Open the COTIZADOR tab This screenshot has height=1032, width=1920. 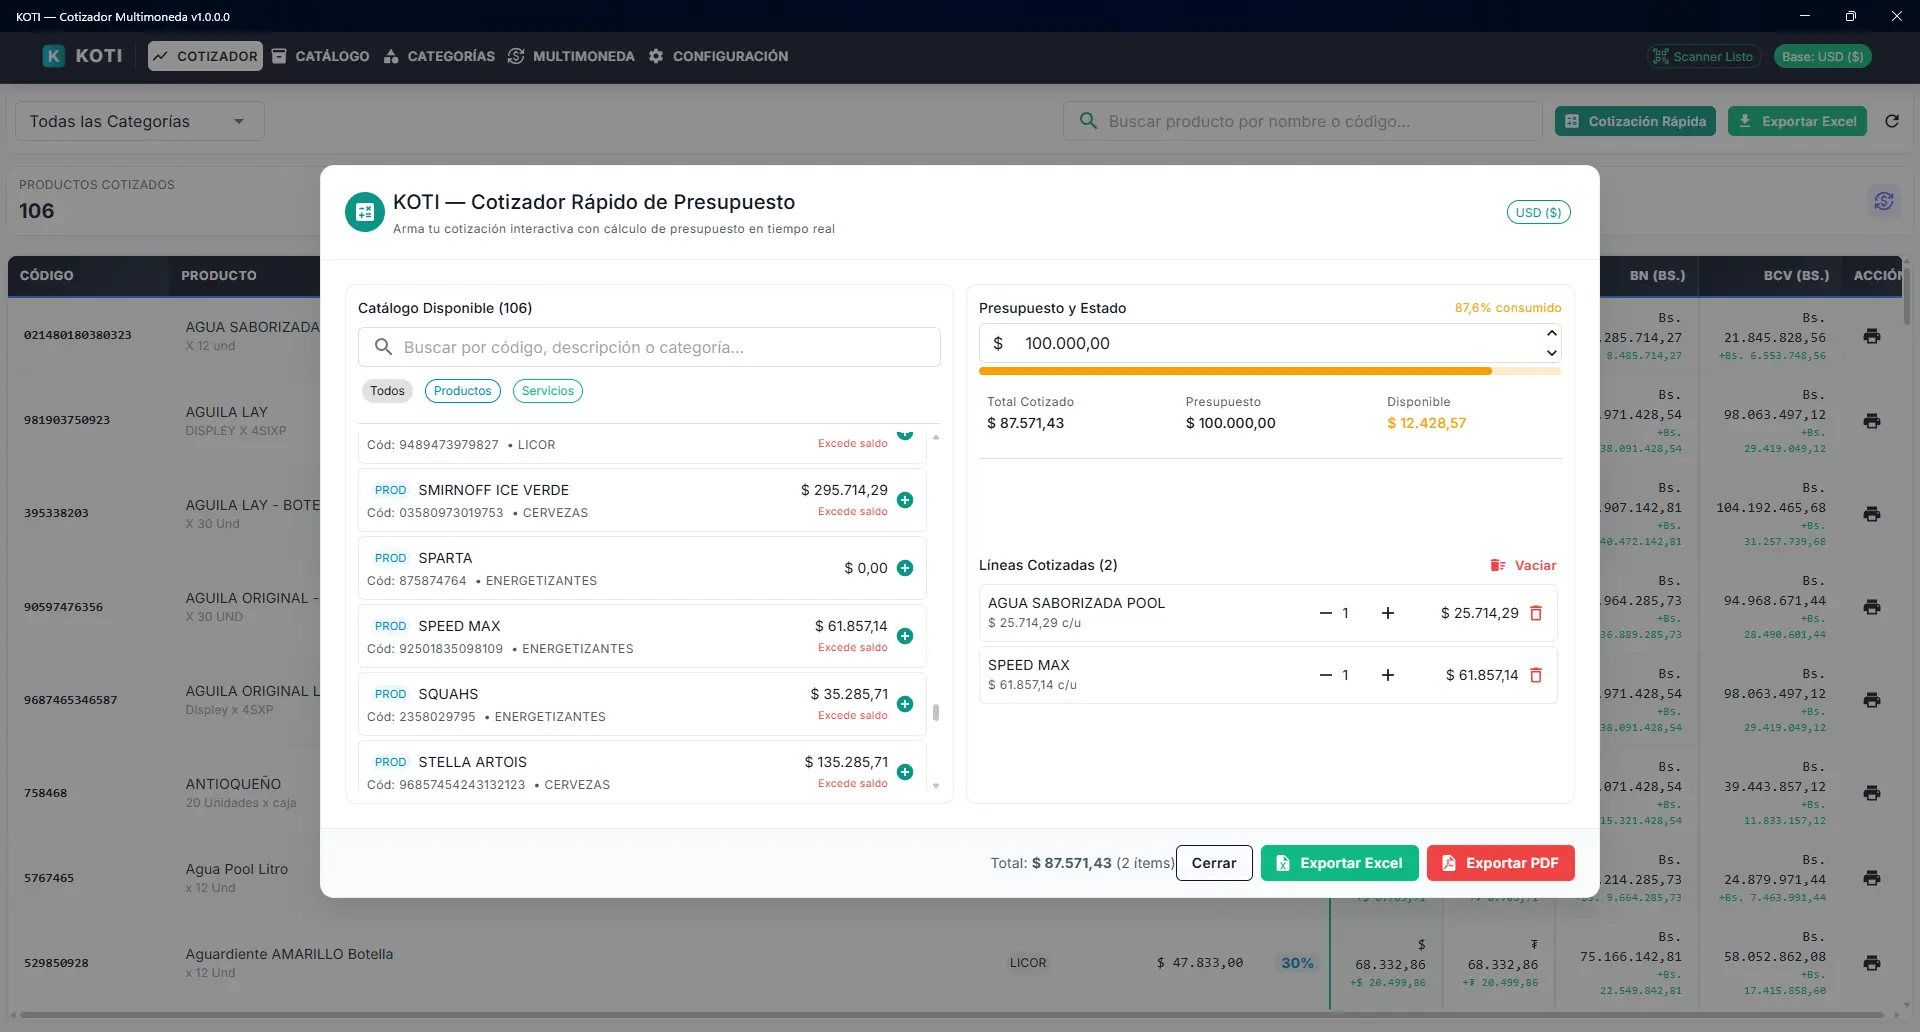[x=205, y=56]
